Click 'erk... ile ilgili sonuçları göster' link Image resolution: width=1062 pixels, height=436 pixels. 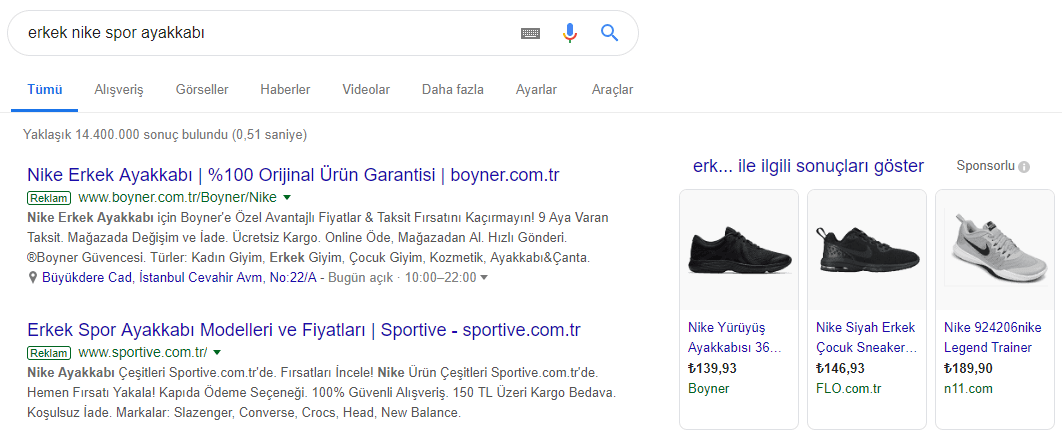(808, 166)
